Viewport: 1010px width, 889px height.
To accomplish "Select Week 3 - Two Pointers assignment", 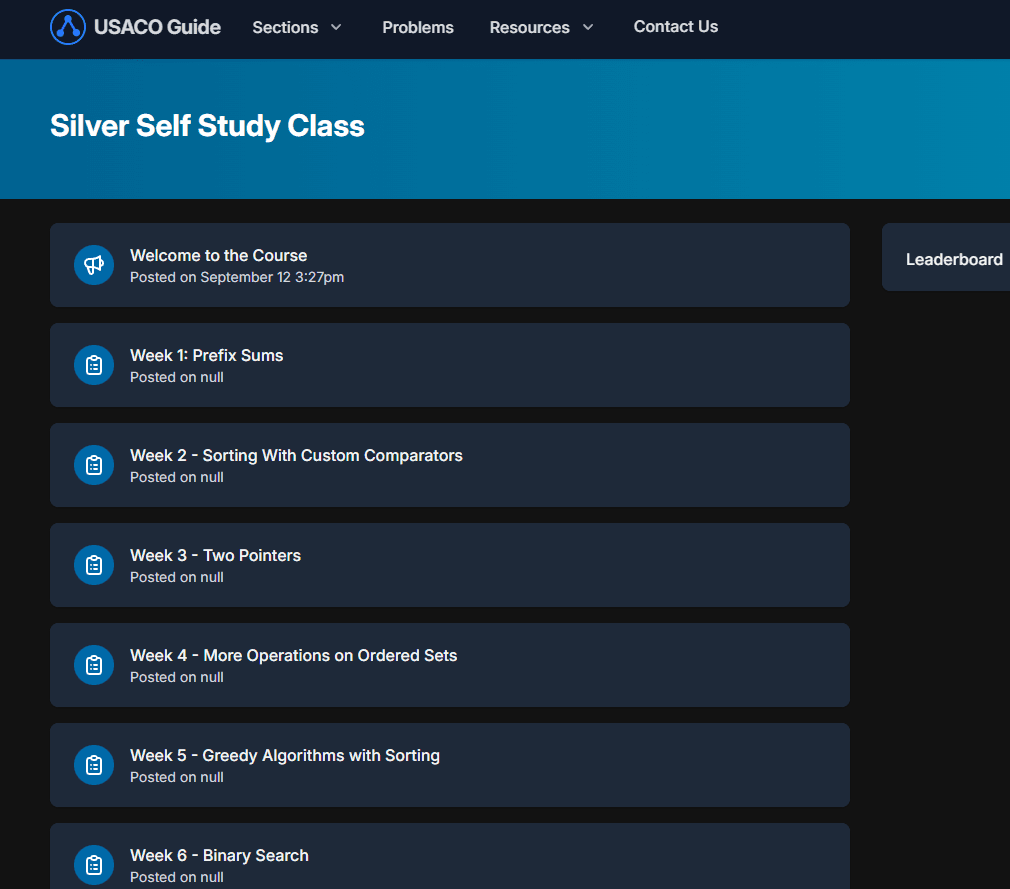I will [x=215, y=555].
